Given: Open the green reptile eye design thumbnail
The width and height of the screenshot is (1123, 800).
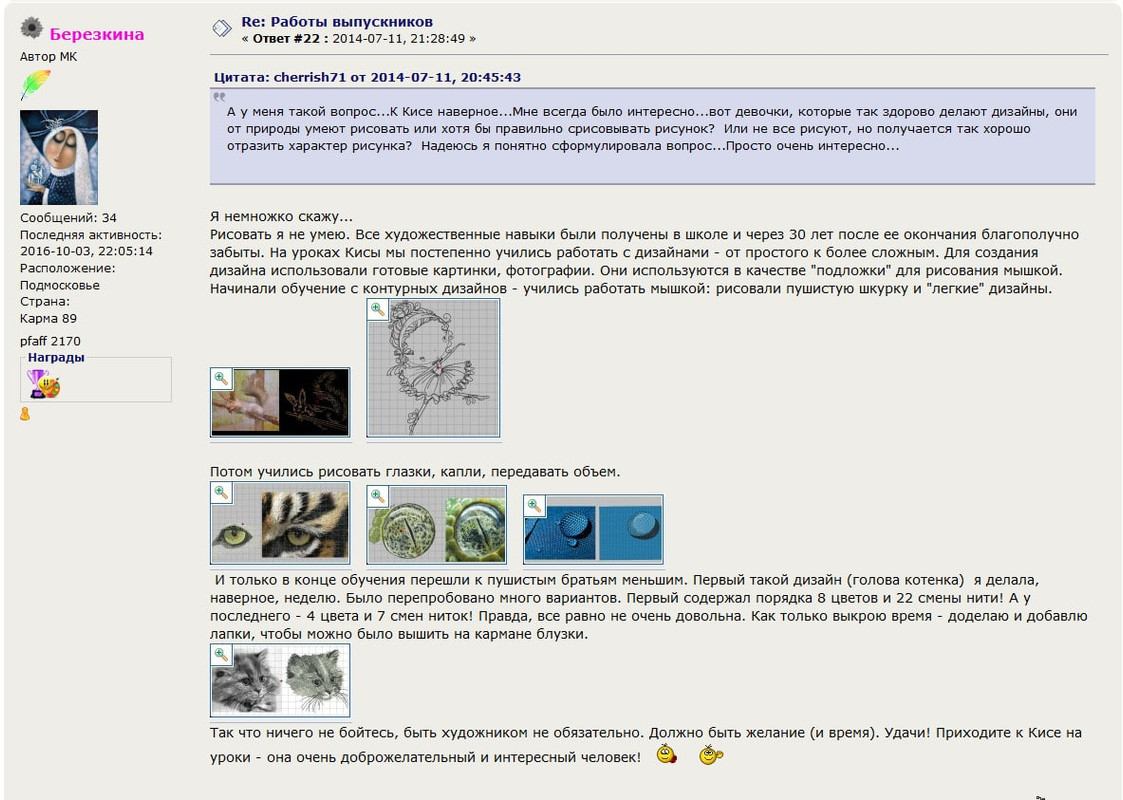Looking at the screenshot, I should [436, 525].
